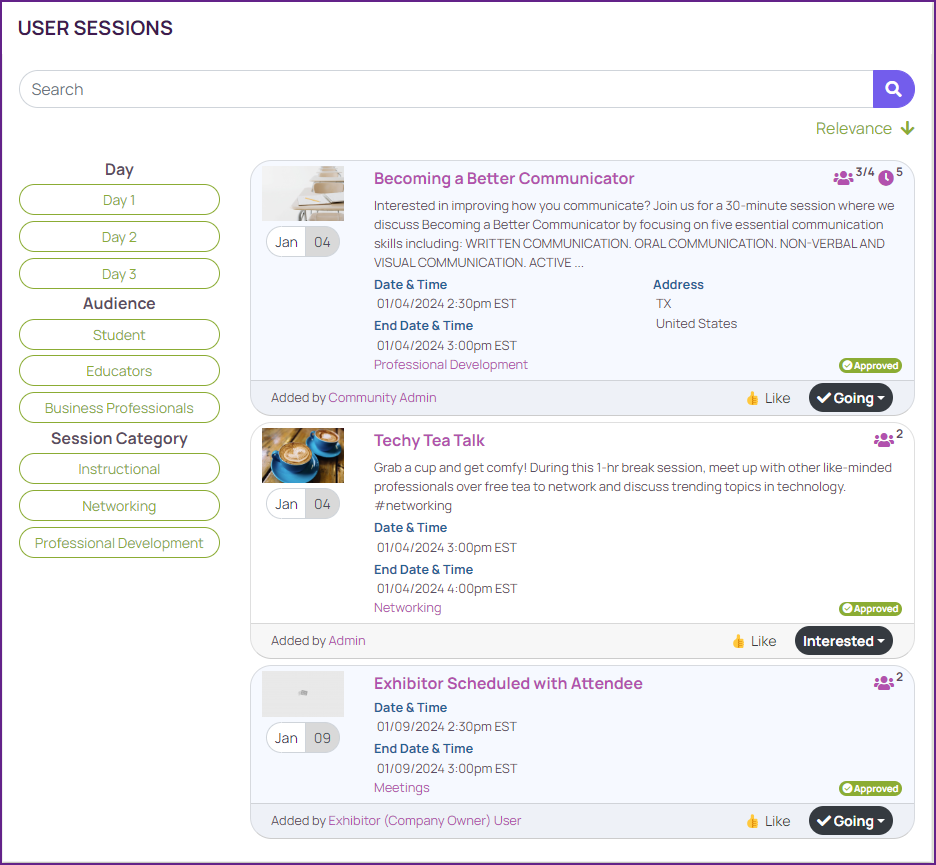Click Approved badge on Techy Tea Talk
Screen dimensions: 936x865
(x=870, y=609)
